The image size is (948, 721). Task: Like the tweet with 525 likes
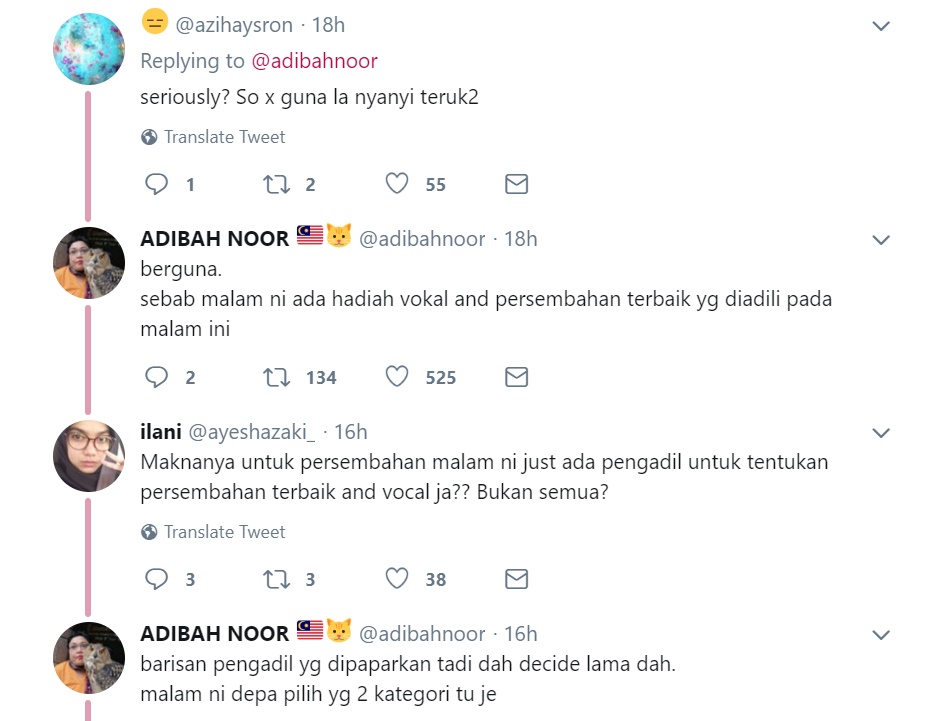click(x=397, y=377)
